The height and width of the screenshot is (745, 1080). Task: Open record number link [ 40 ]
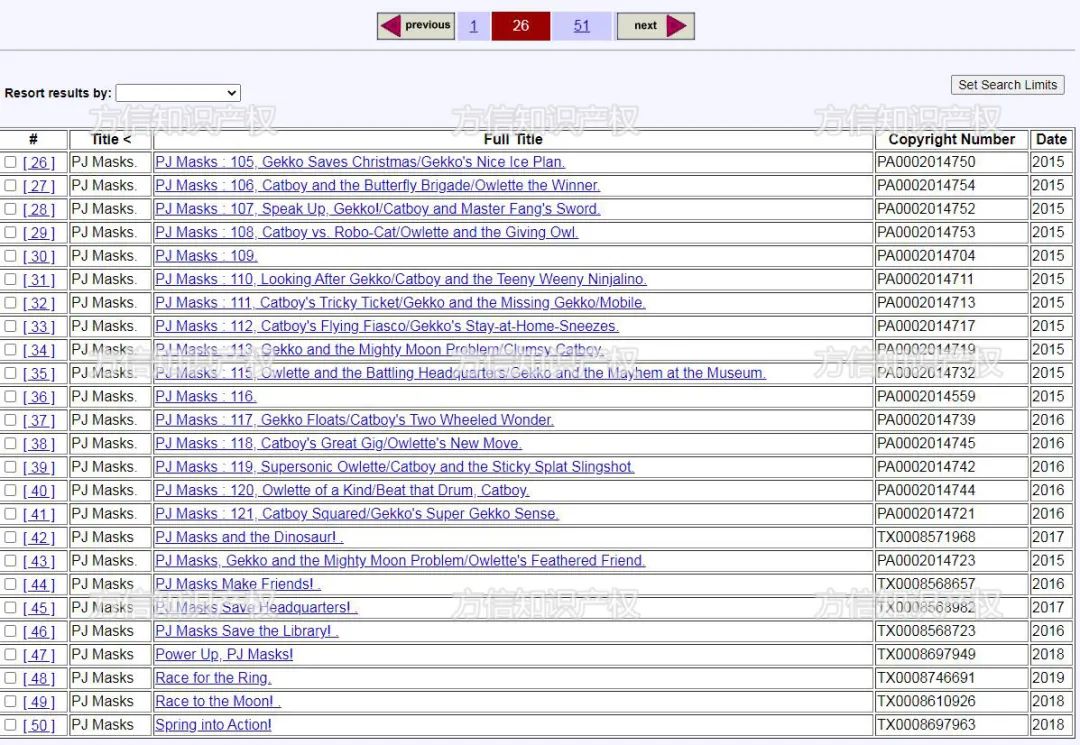[39, 490]
